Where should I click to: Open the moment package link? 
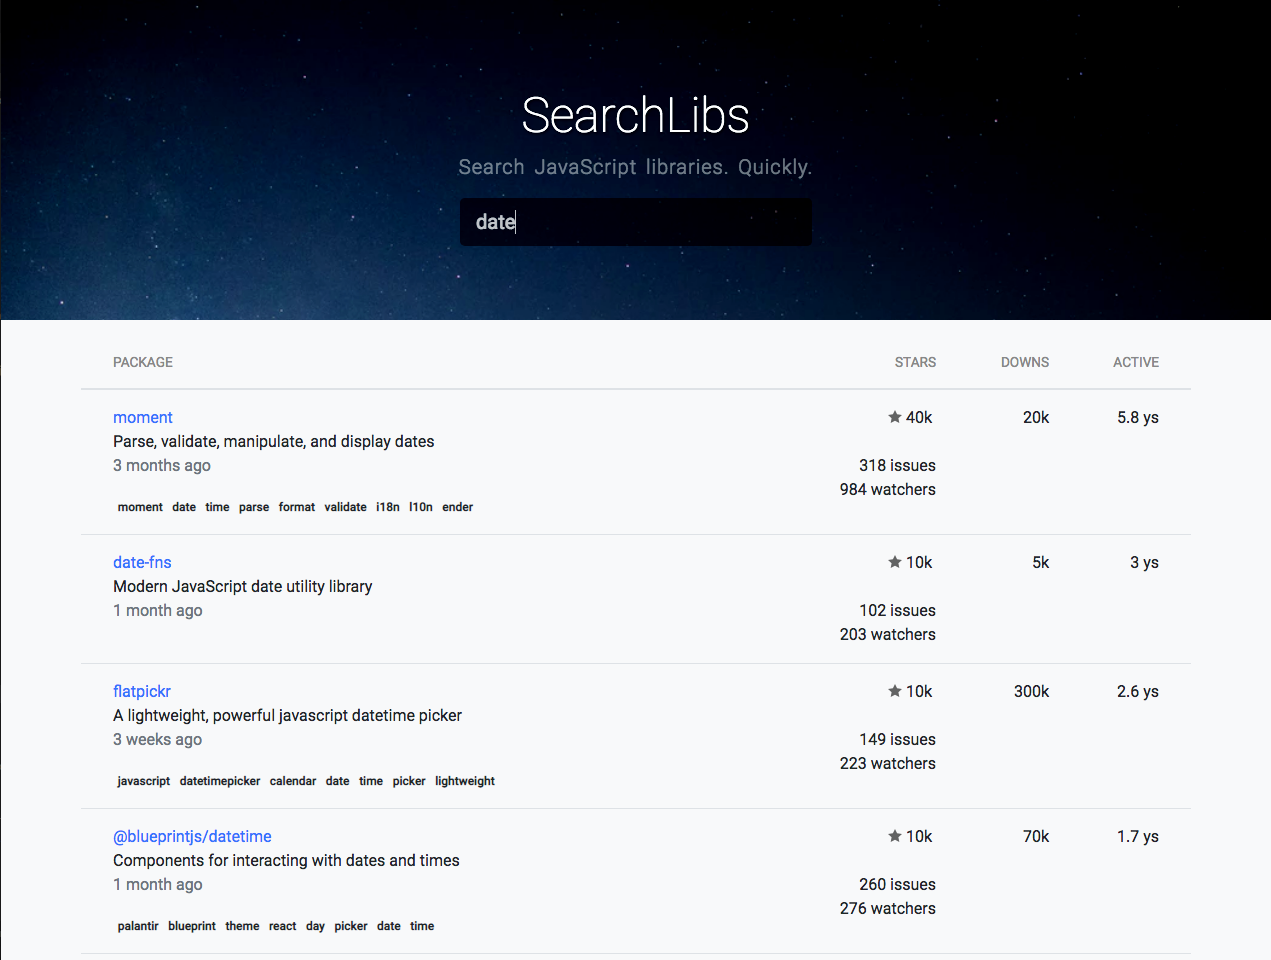tap(143, 417)
